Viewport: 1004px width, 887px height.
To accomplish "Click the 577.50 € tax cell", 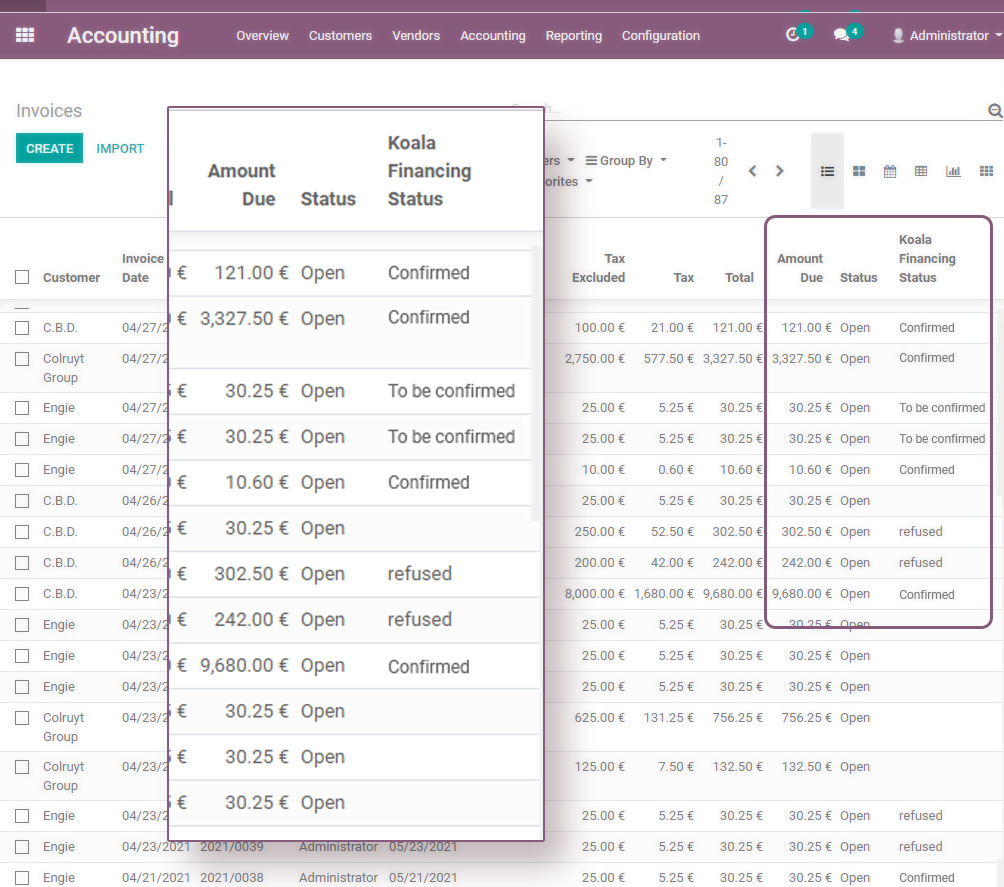I will tap(668, 359).
